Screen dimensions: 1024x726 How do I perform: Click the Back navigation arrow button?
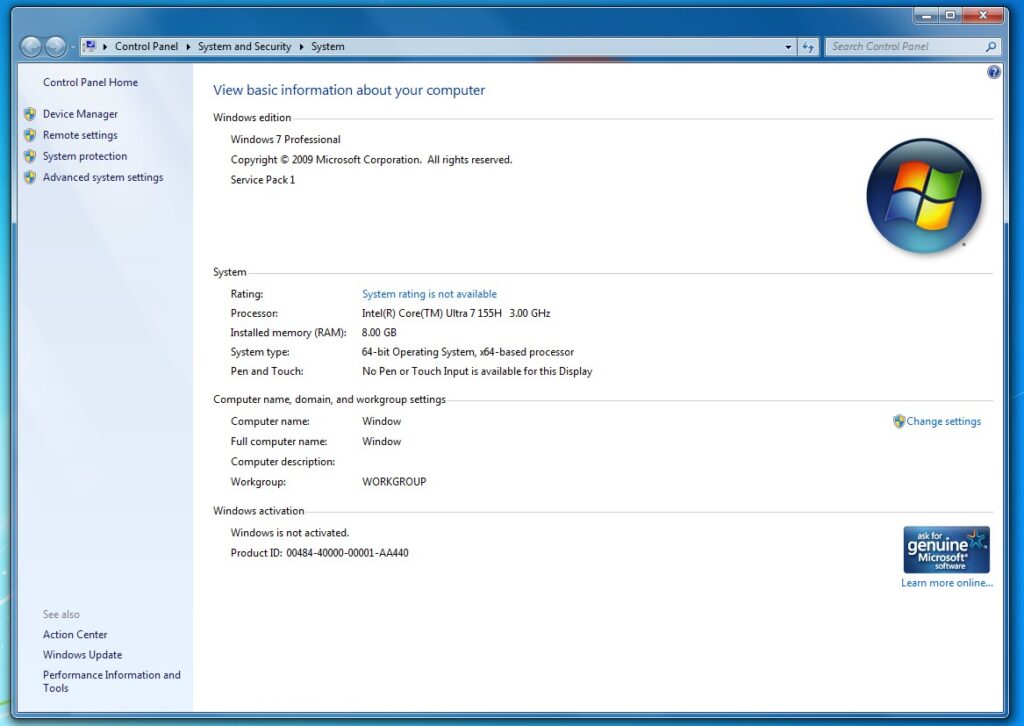pyautogui.click(x=31, y=47)
